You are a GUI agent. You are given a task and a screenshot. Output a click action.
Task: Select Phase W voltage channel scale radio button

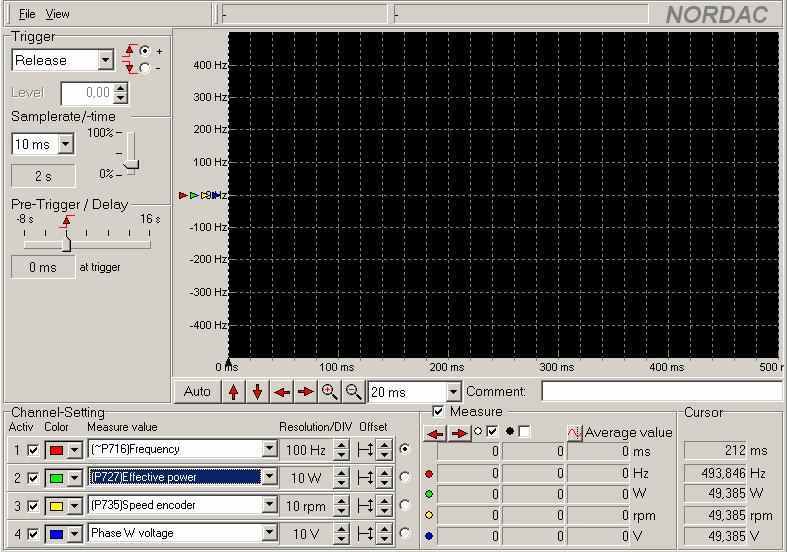pos(405,533)
